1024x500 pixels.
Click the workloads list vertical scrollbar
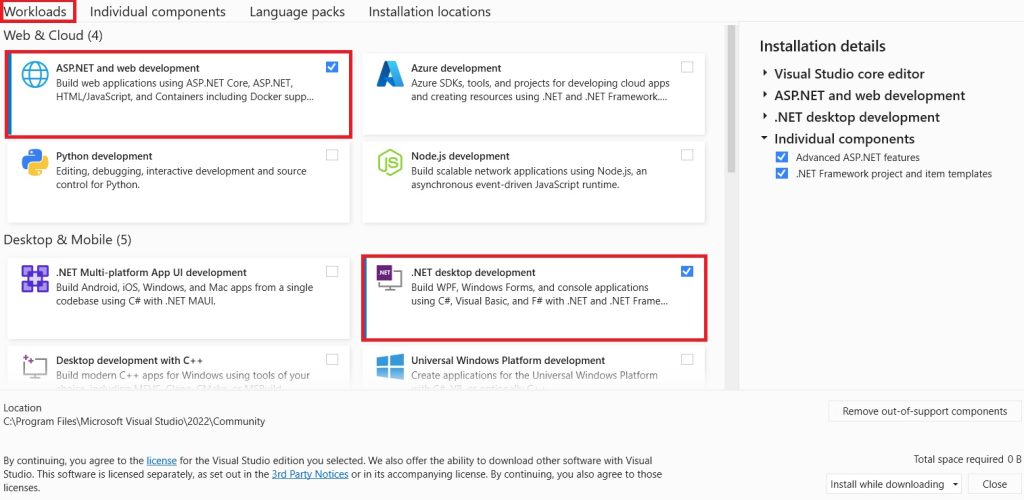731,98
